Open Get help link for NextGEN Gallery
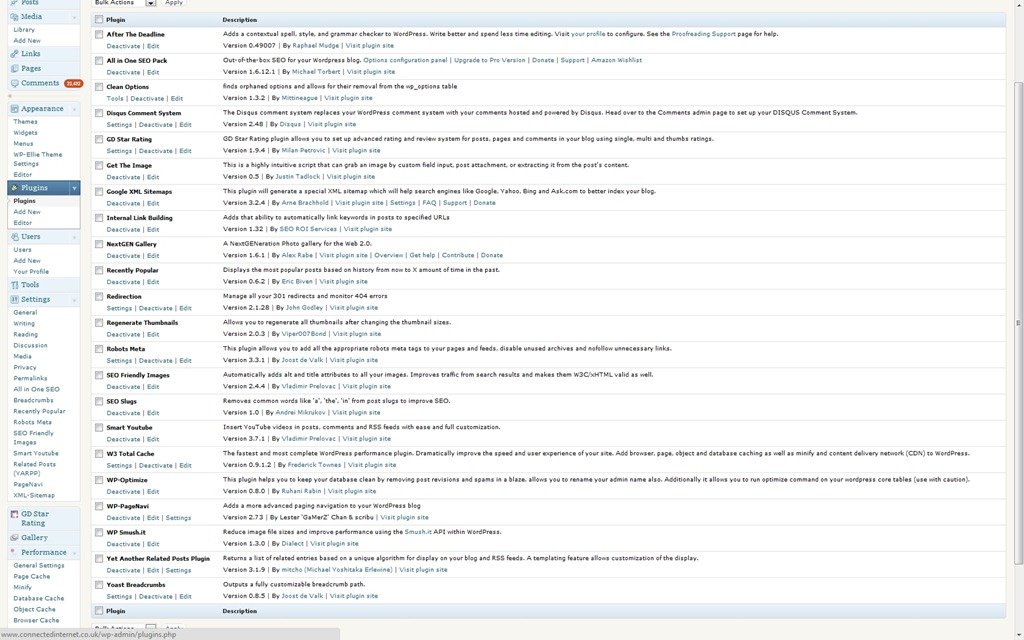This screenshot has height=640, width=1024. coord(422,255)
